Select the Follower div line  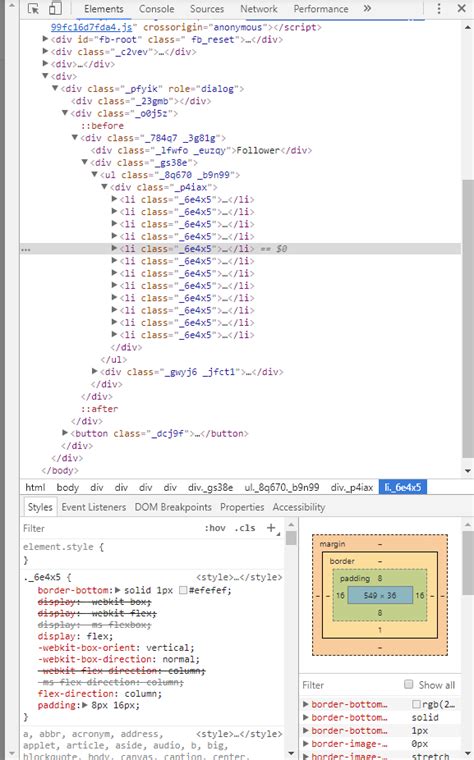coord(201,150)
